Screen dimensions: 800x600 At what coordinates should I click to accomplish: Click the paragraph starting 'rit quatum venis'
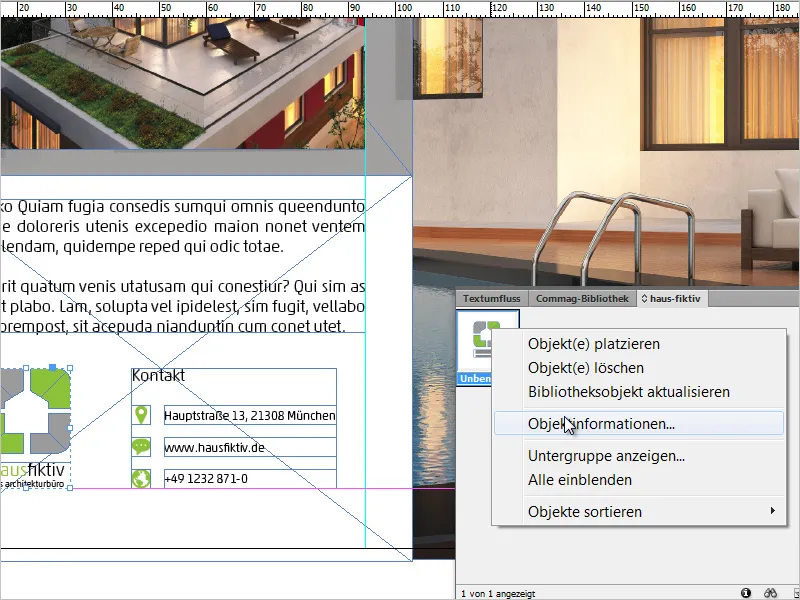point(183,306)
